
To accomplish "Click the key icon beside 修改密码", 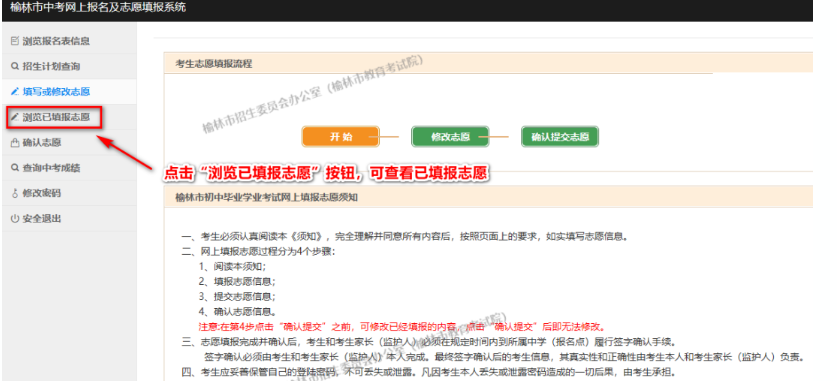I will click(14, 193).
